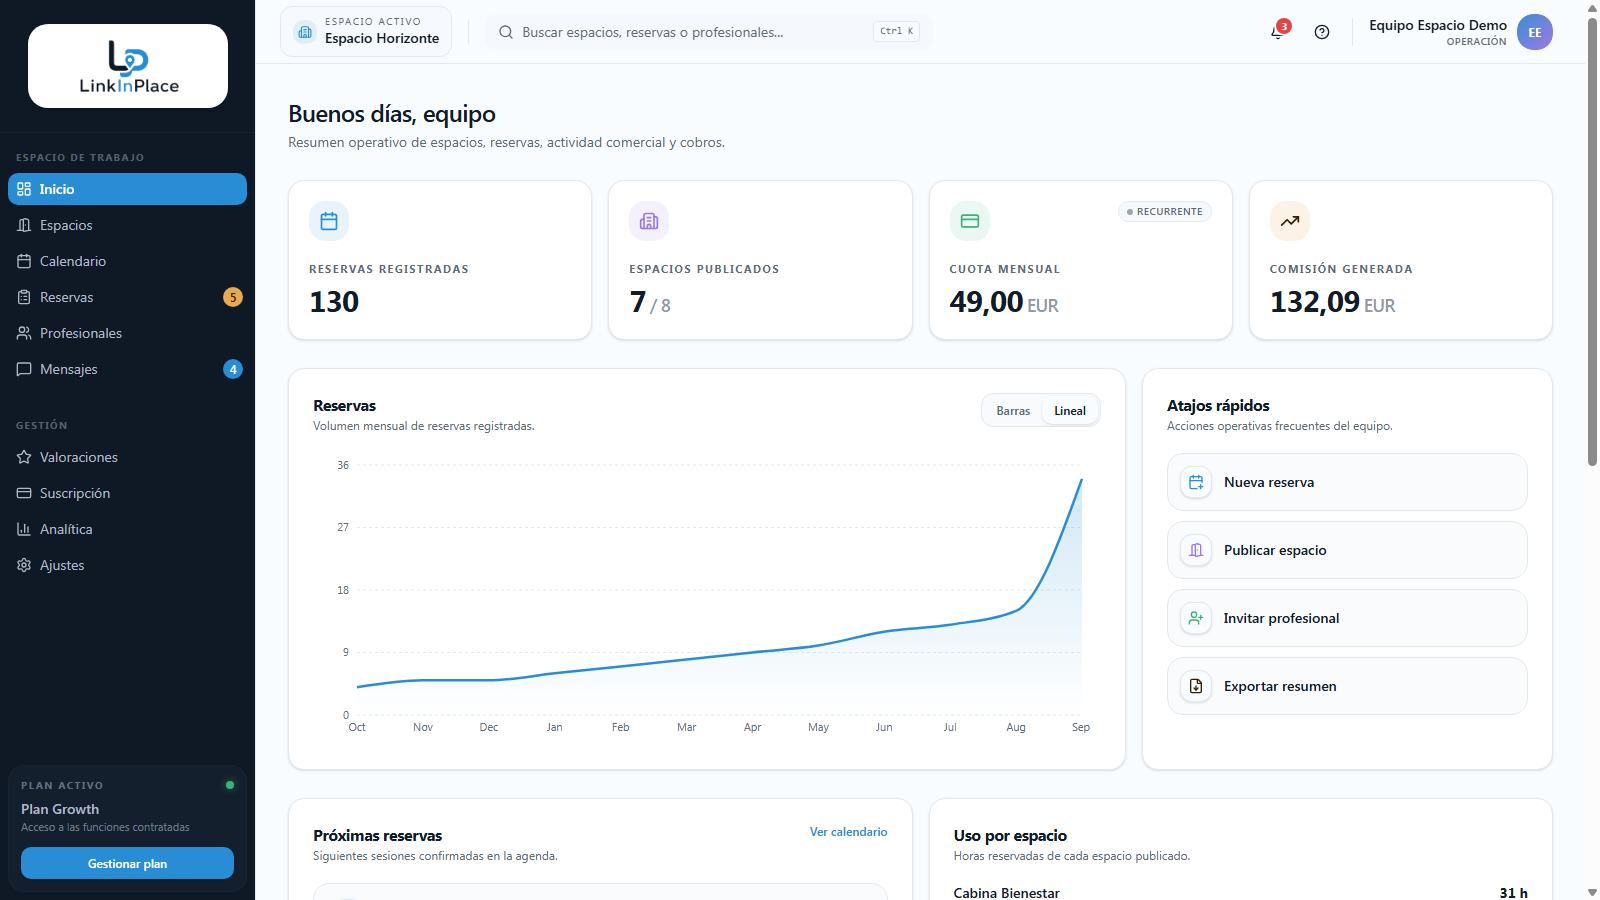Click the Espacio activo building icon
The height and width of the screenshot is (900, 1600).
305,32
